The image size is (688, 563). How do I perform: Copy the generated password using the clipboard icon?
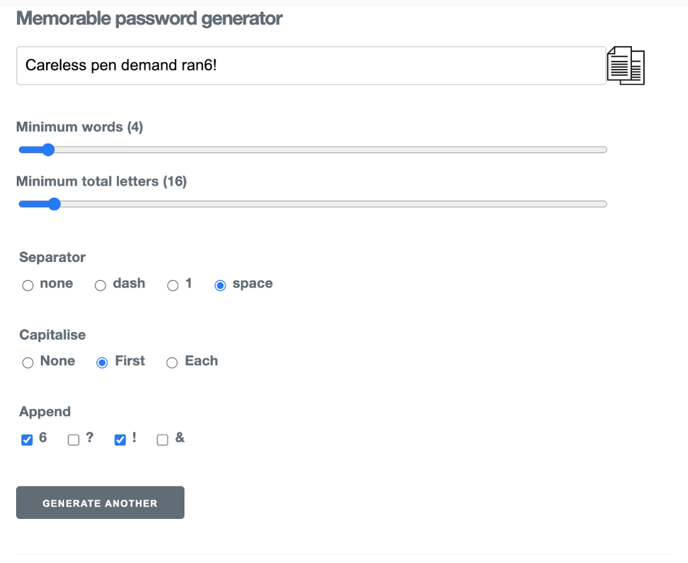pyautogui.click(x=626, y=65)
